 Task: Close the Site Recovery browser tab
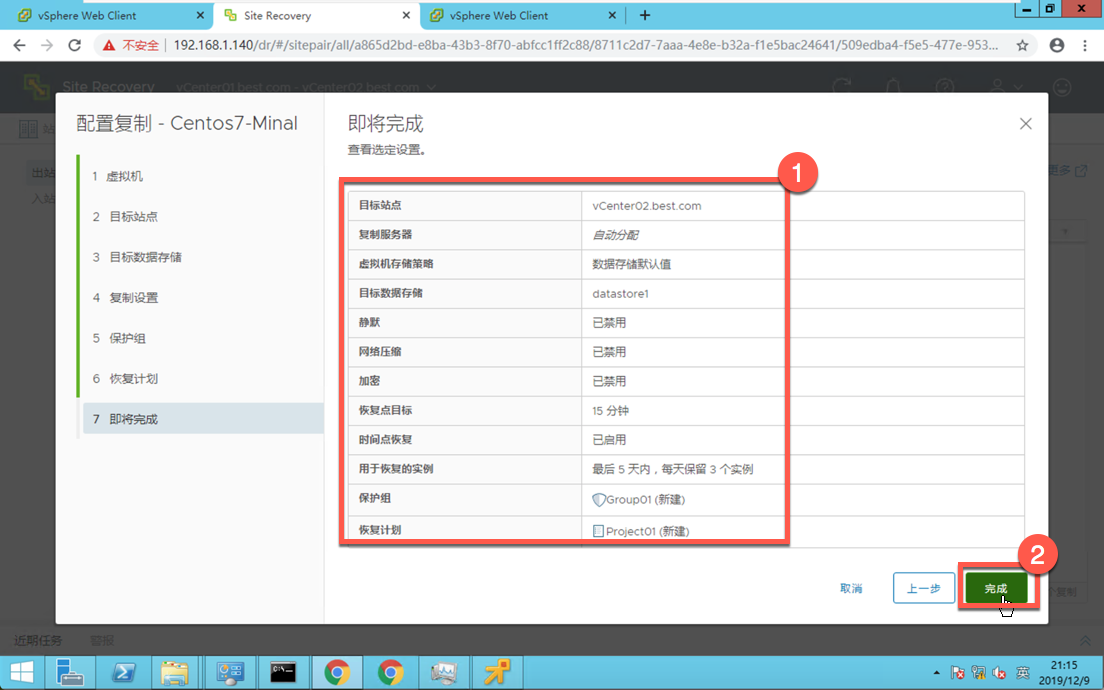tap(406, 15)
